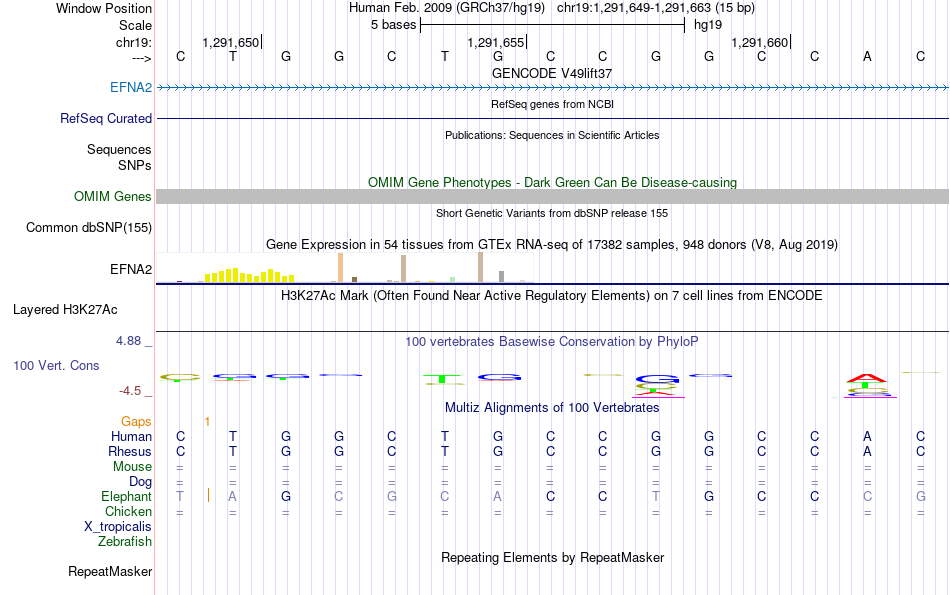Click the 1,291,655 position marker
950x595 pixels.
(x=496, y=42)
